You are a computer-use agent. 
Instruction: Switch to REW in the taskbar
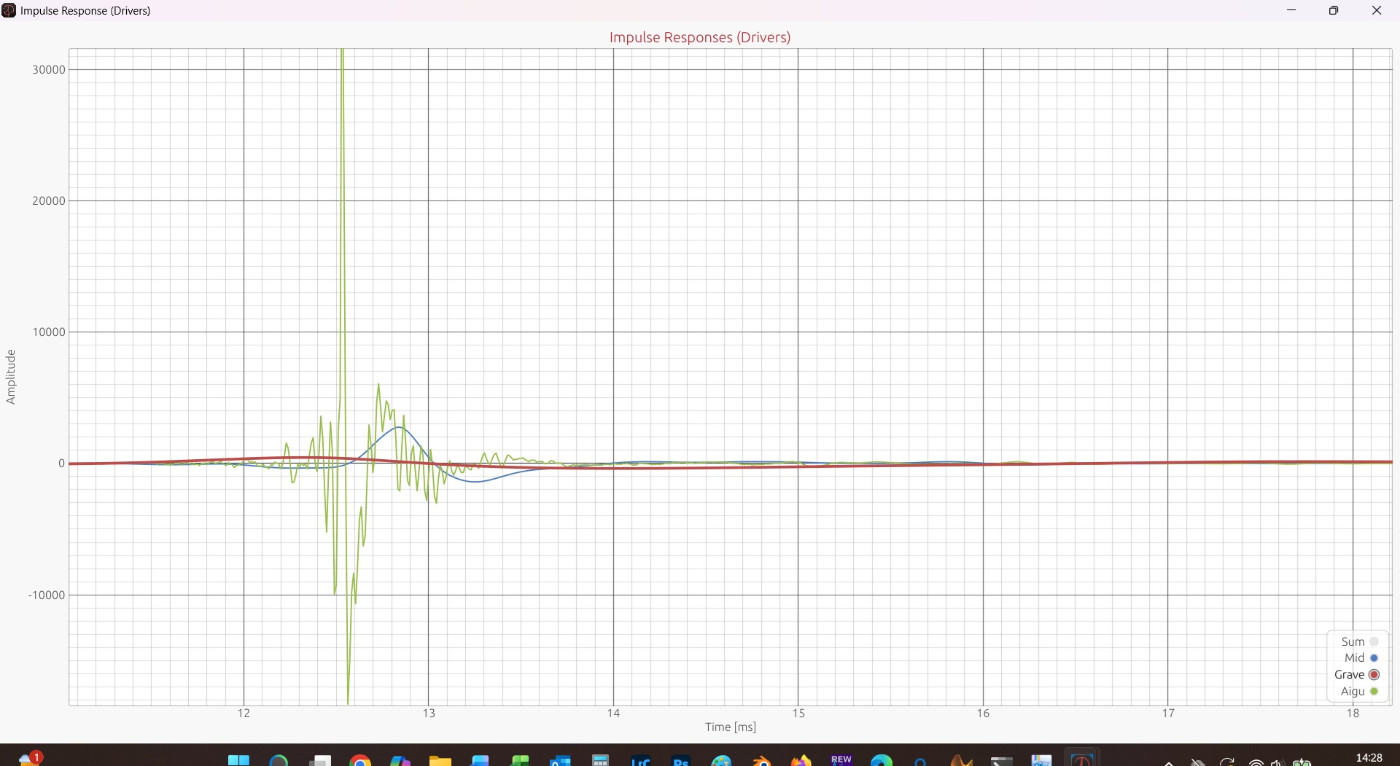coord(841,760)
